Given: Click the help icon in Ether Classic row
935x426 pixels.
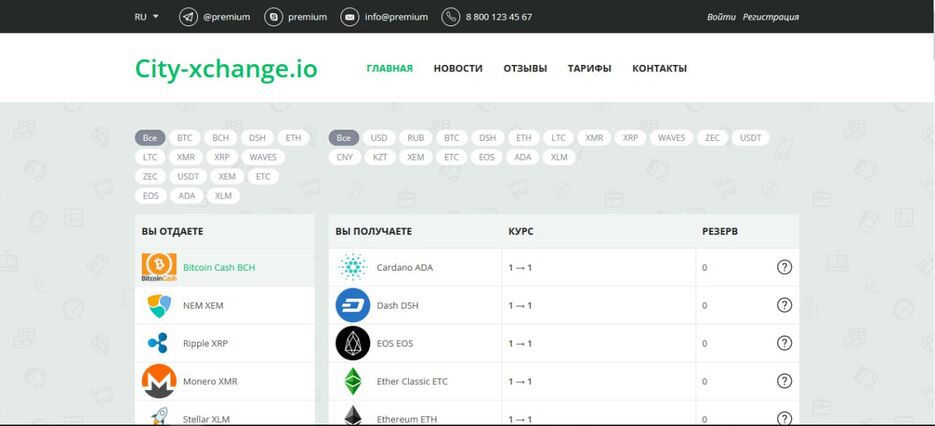Looking at the screenshot, I should coord(784,381).
